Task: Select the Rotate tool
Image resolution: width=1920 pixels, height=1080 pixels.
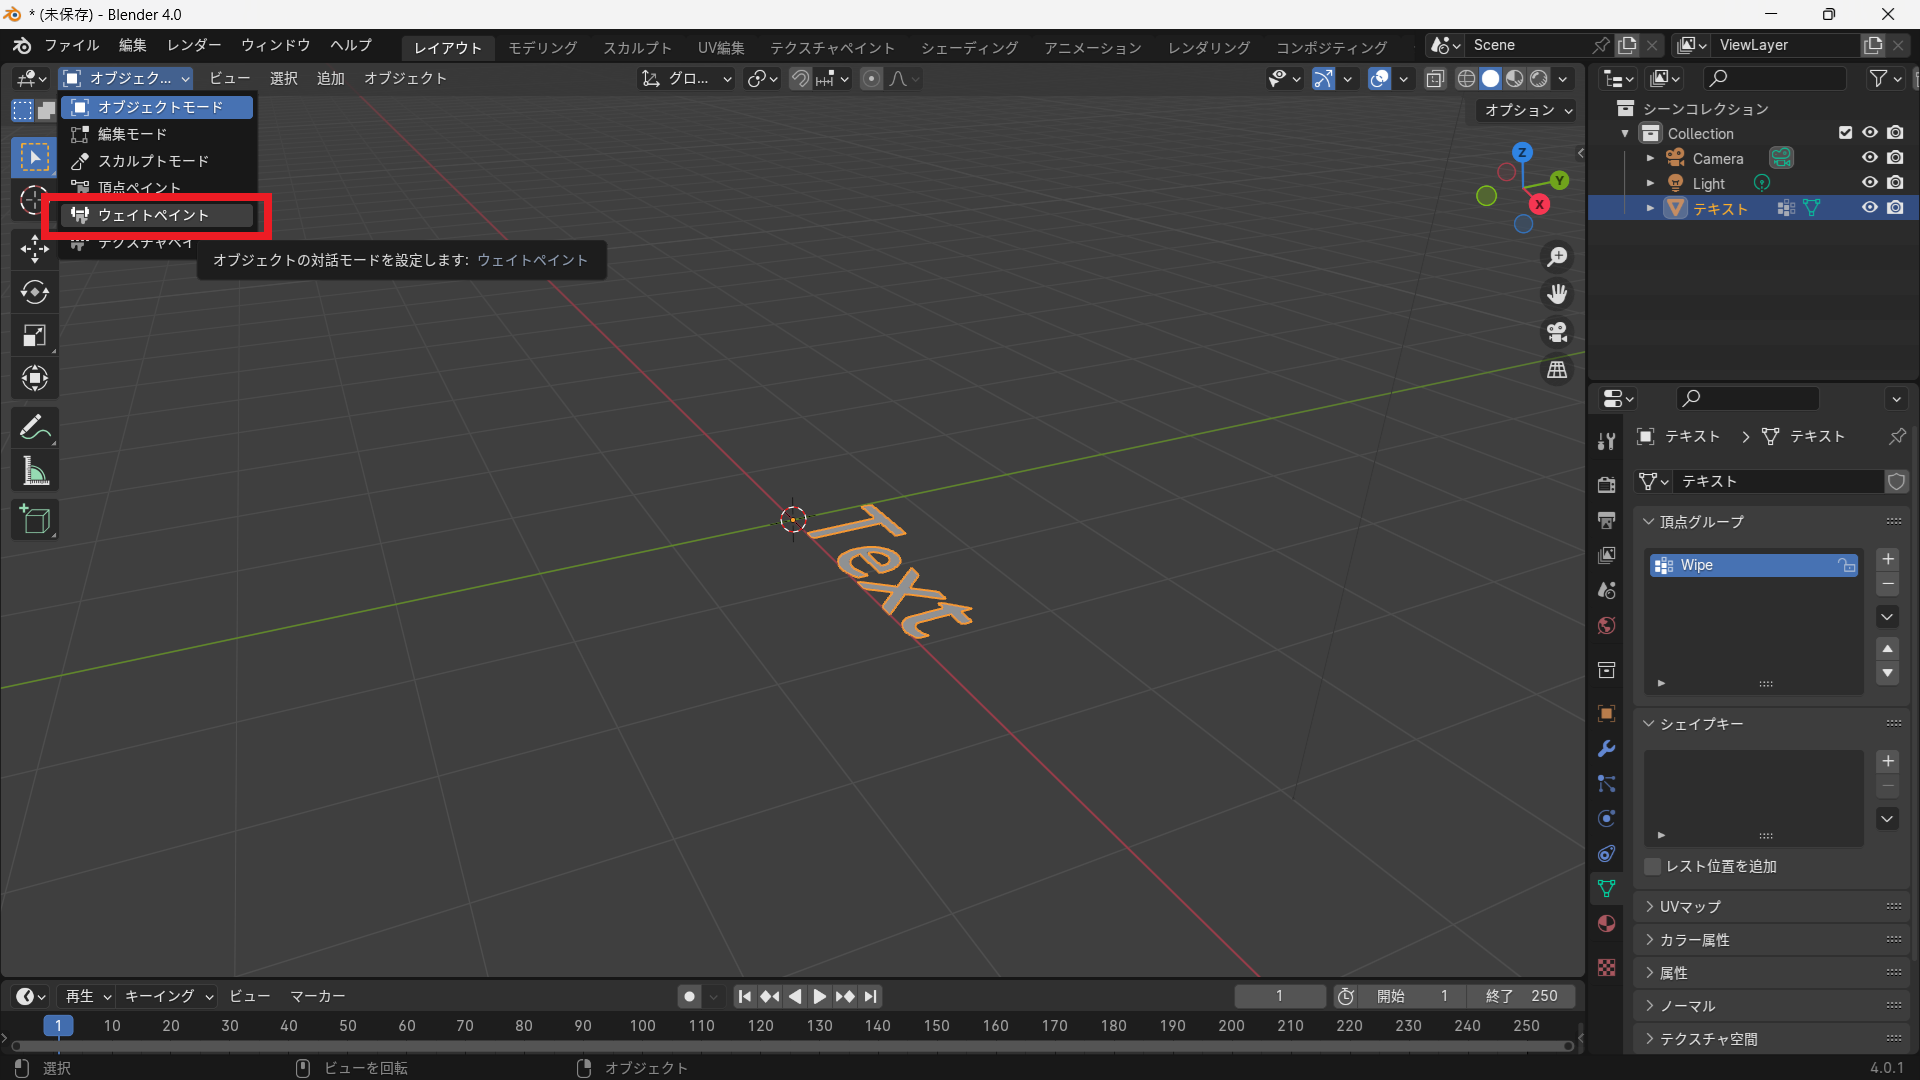Action: [35, 292]
